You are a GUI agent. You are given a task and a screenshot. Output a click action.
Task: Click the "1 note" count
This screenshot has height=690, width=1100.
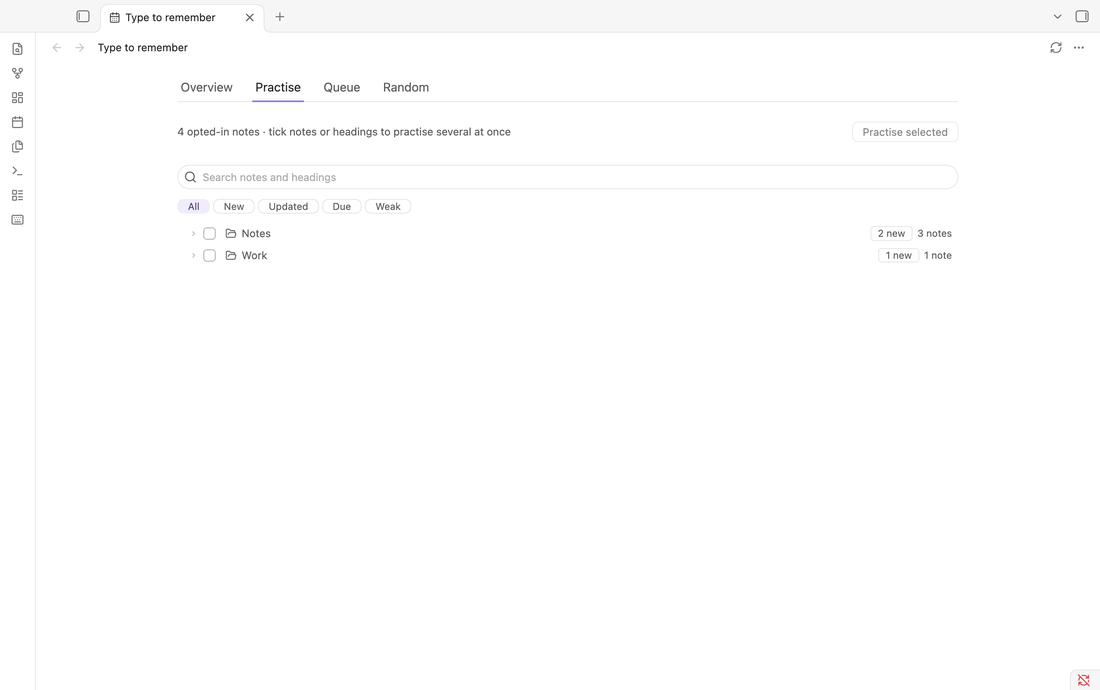pos(938,256)
